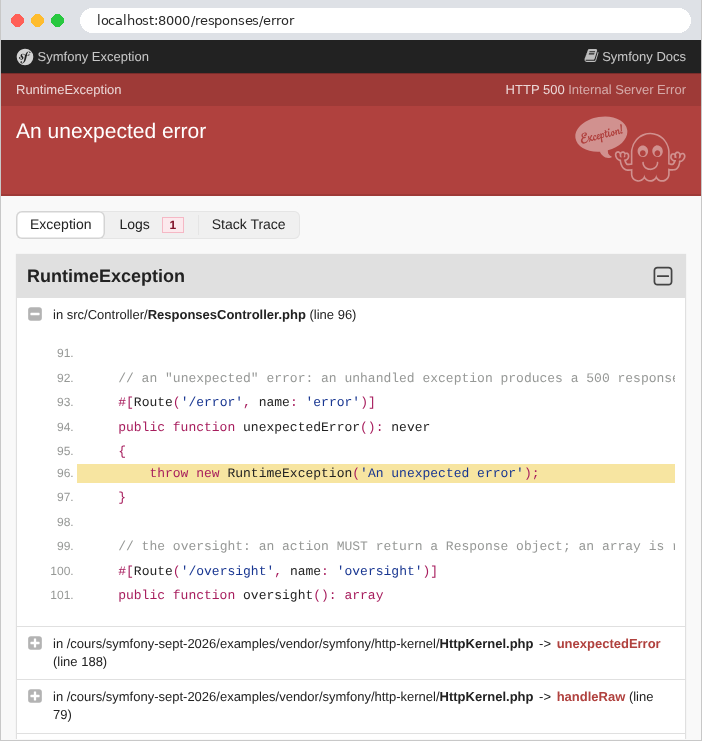
Task: Select the Exception tab
Action: (x=61, y=225)
